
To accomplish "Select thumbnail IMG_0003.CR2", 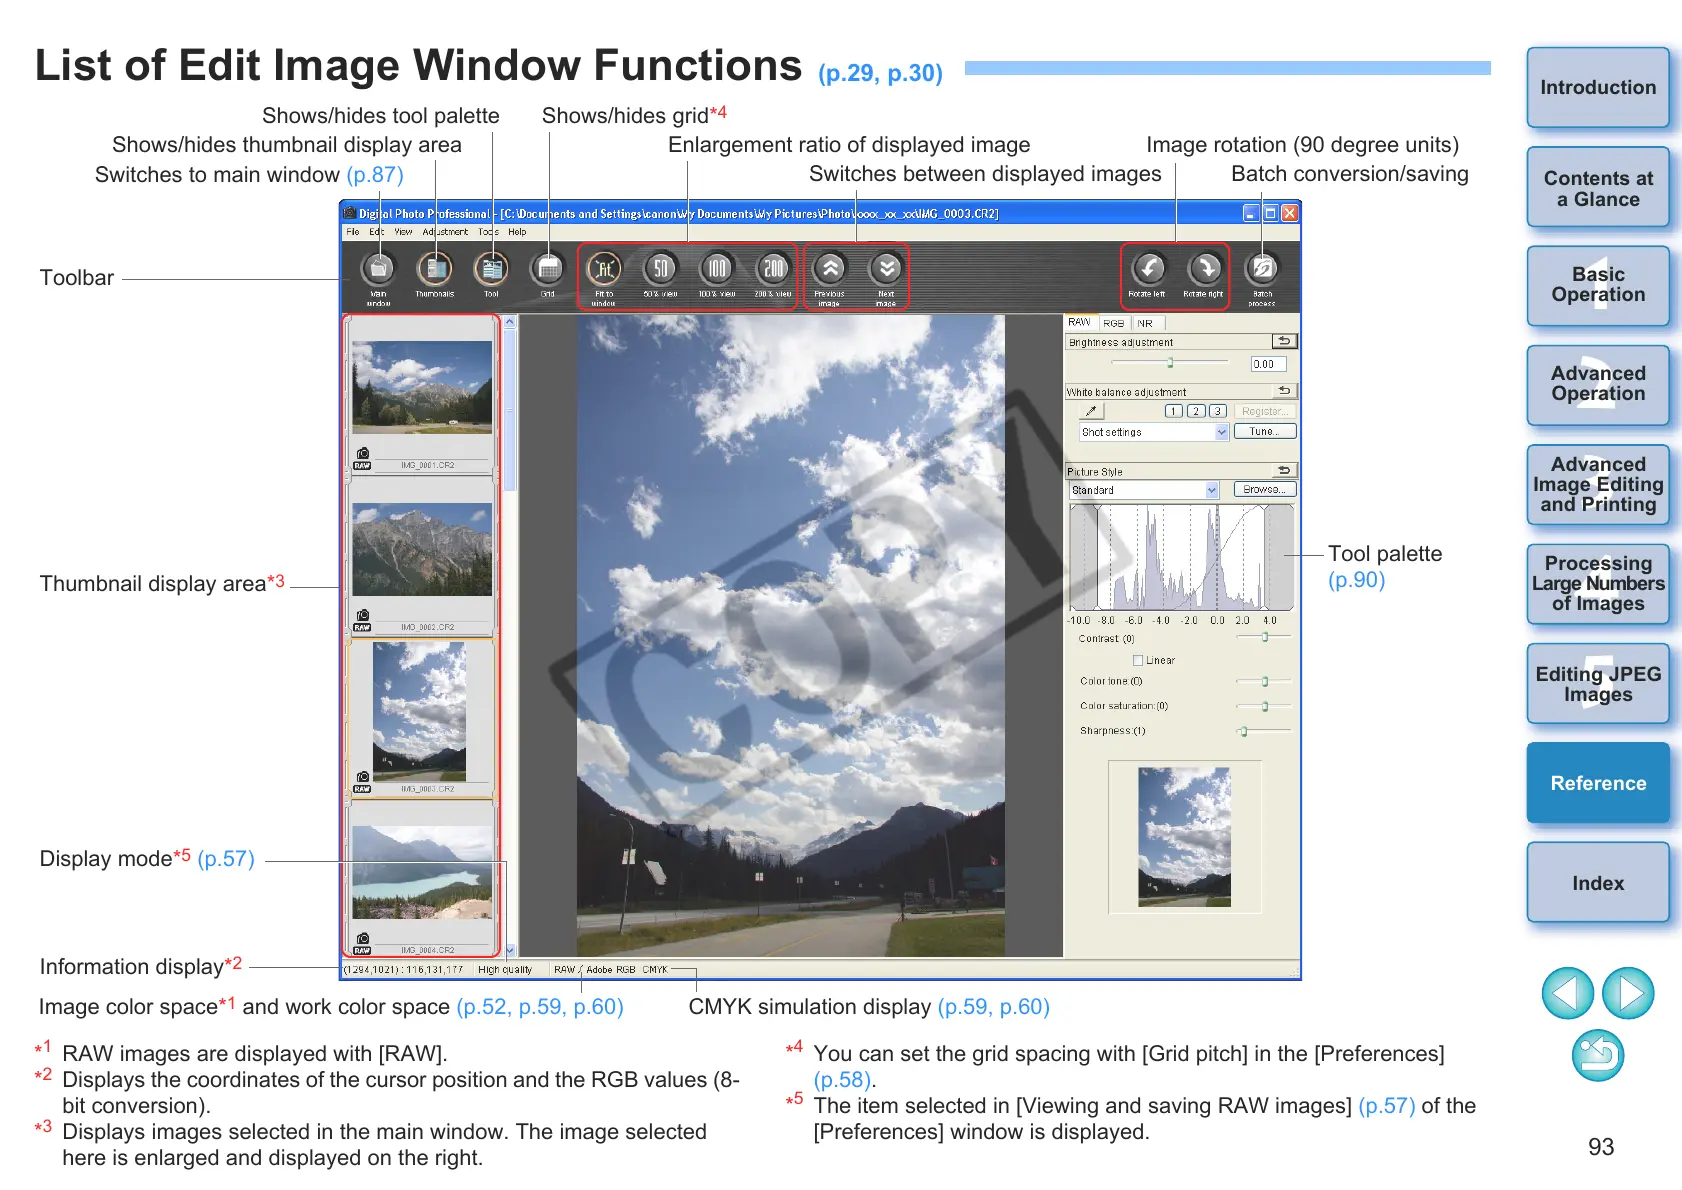I will click(422, 719).
